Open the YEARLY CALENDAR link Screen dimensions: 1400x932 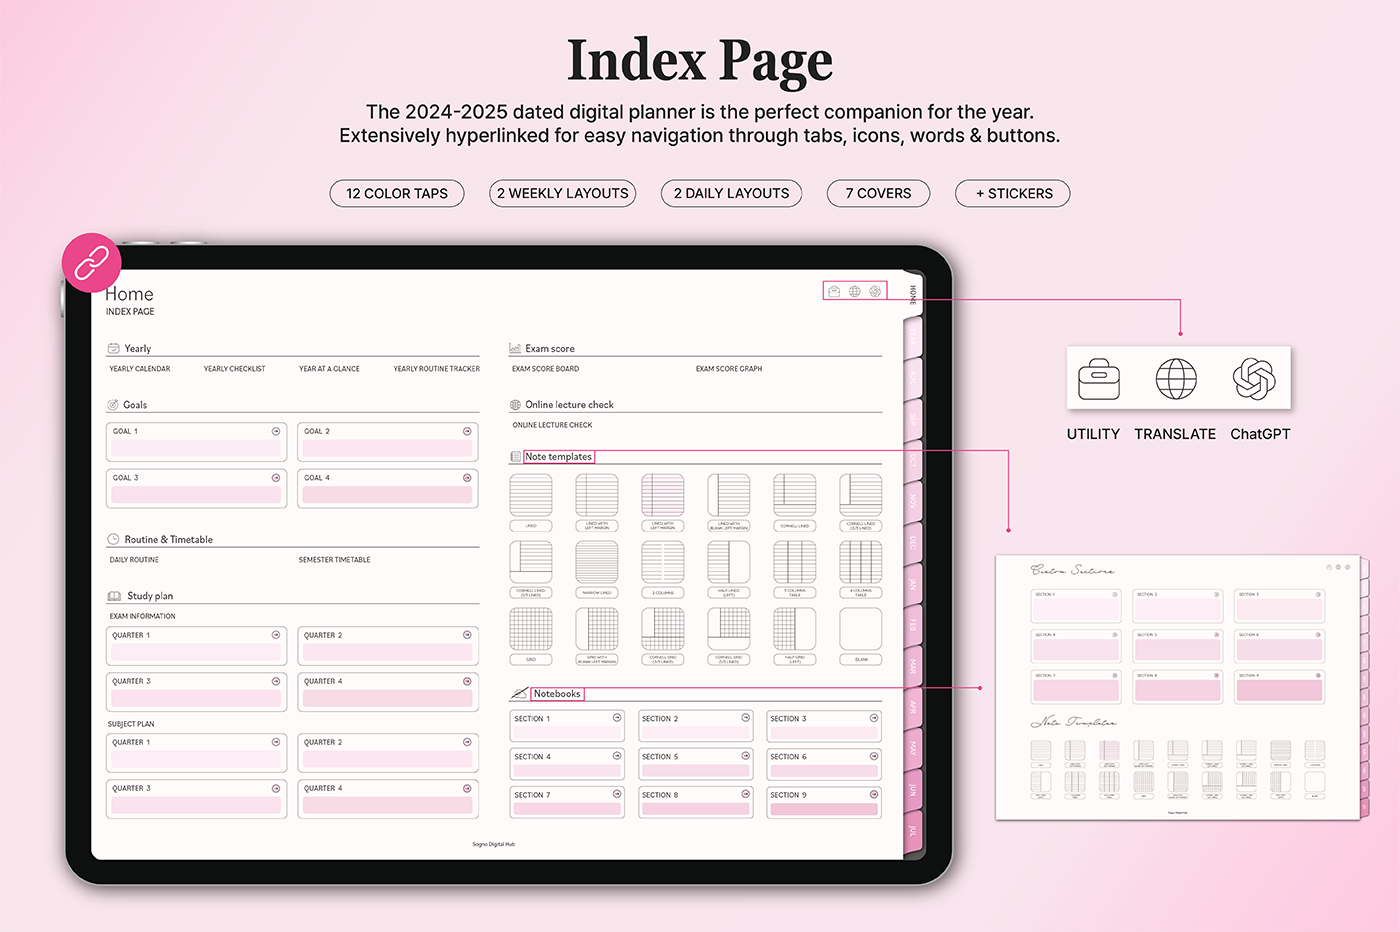click(140, 369)
